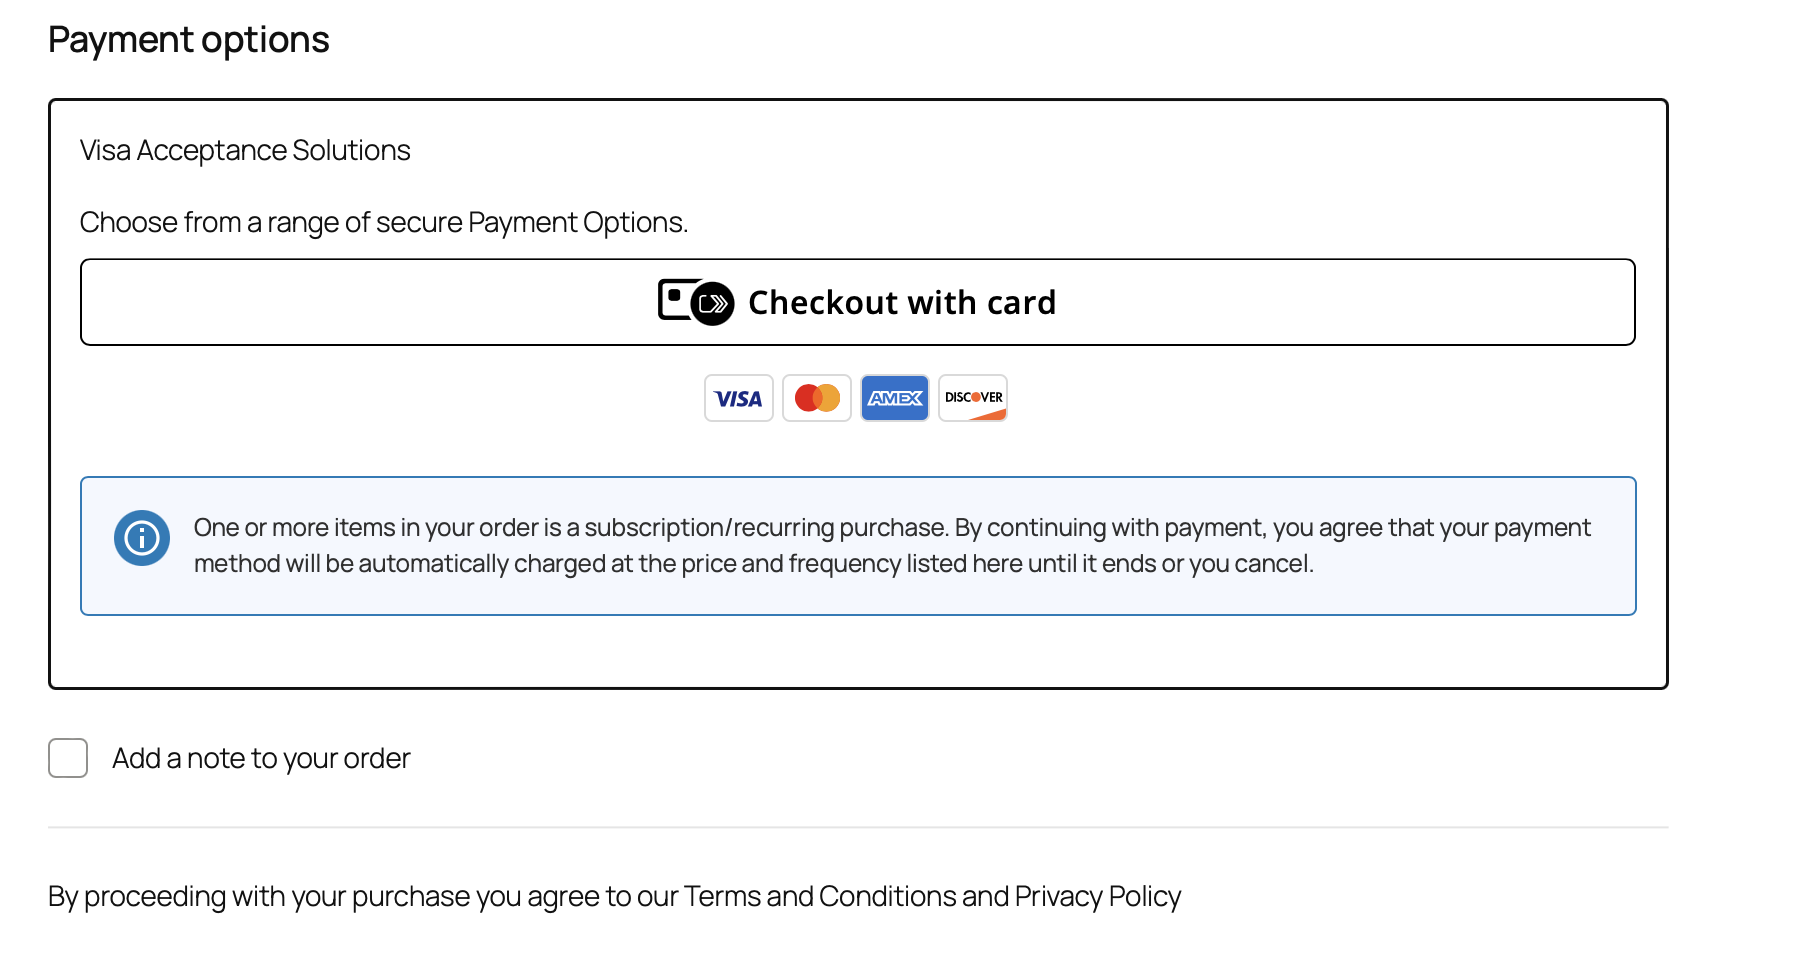Select the Mastercard logo
Image resolution: width=1812 pixels, height=960 pixels.
coord(817,398)
